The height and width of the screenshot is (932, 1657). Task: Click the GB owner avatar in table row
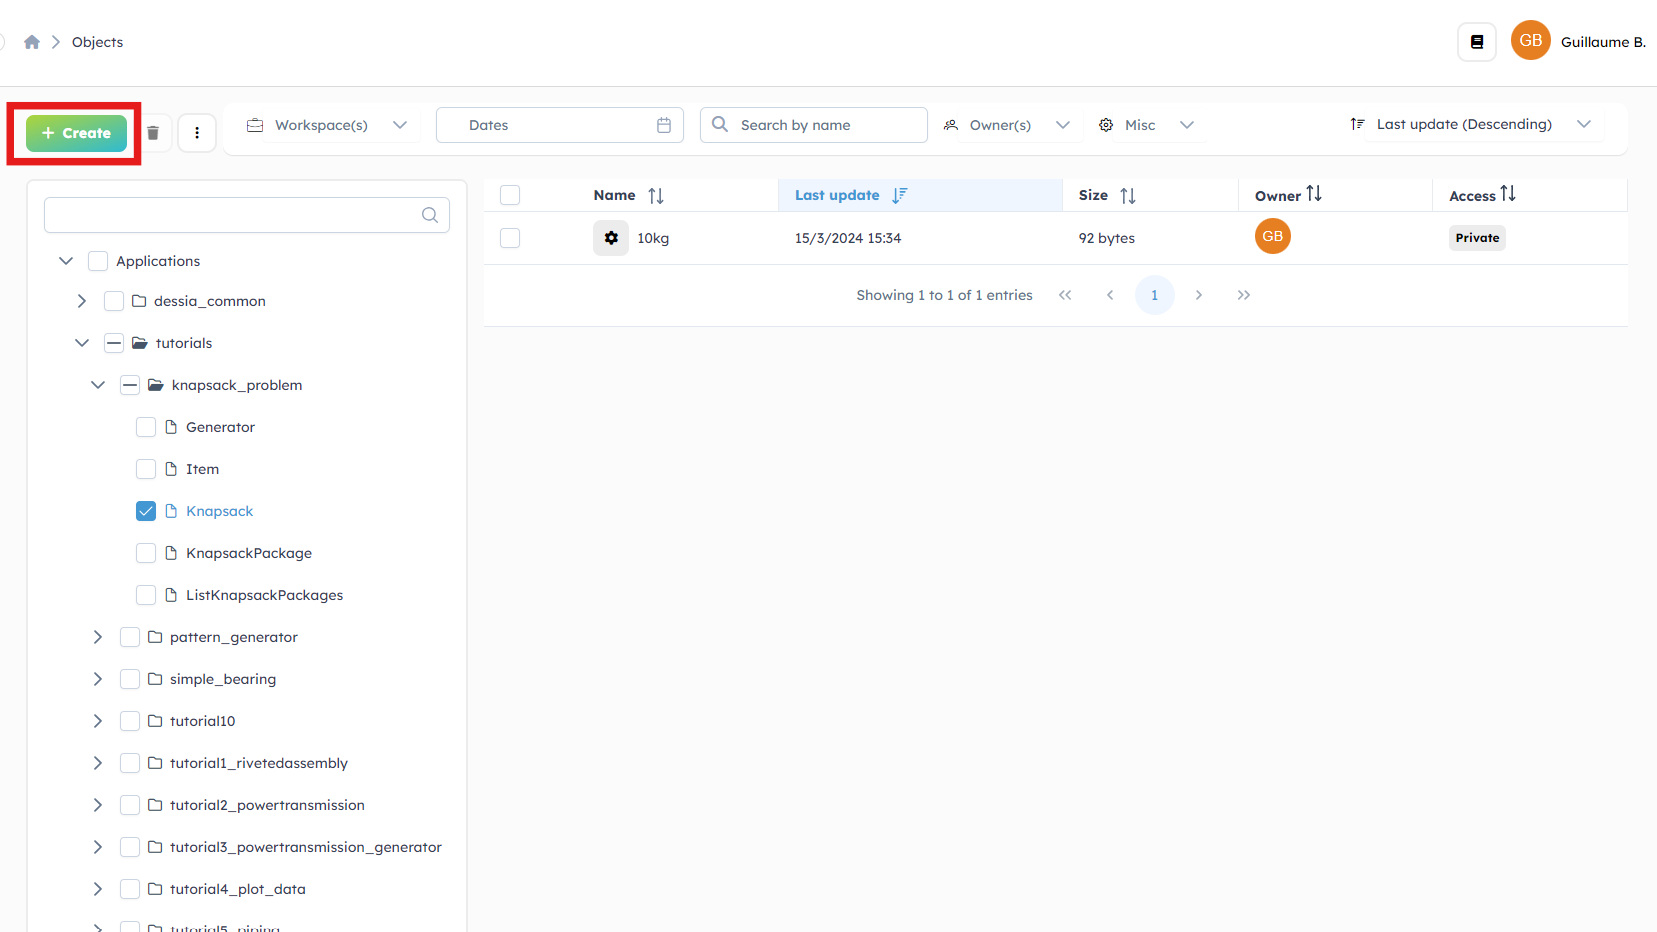(x=1272, y=237)
